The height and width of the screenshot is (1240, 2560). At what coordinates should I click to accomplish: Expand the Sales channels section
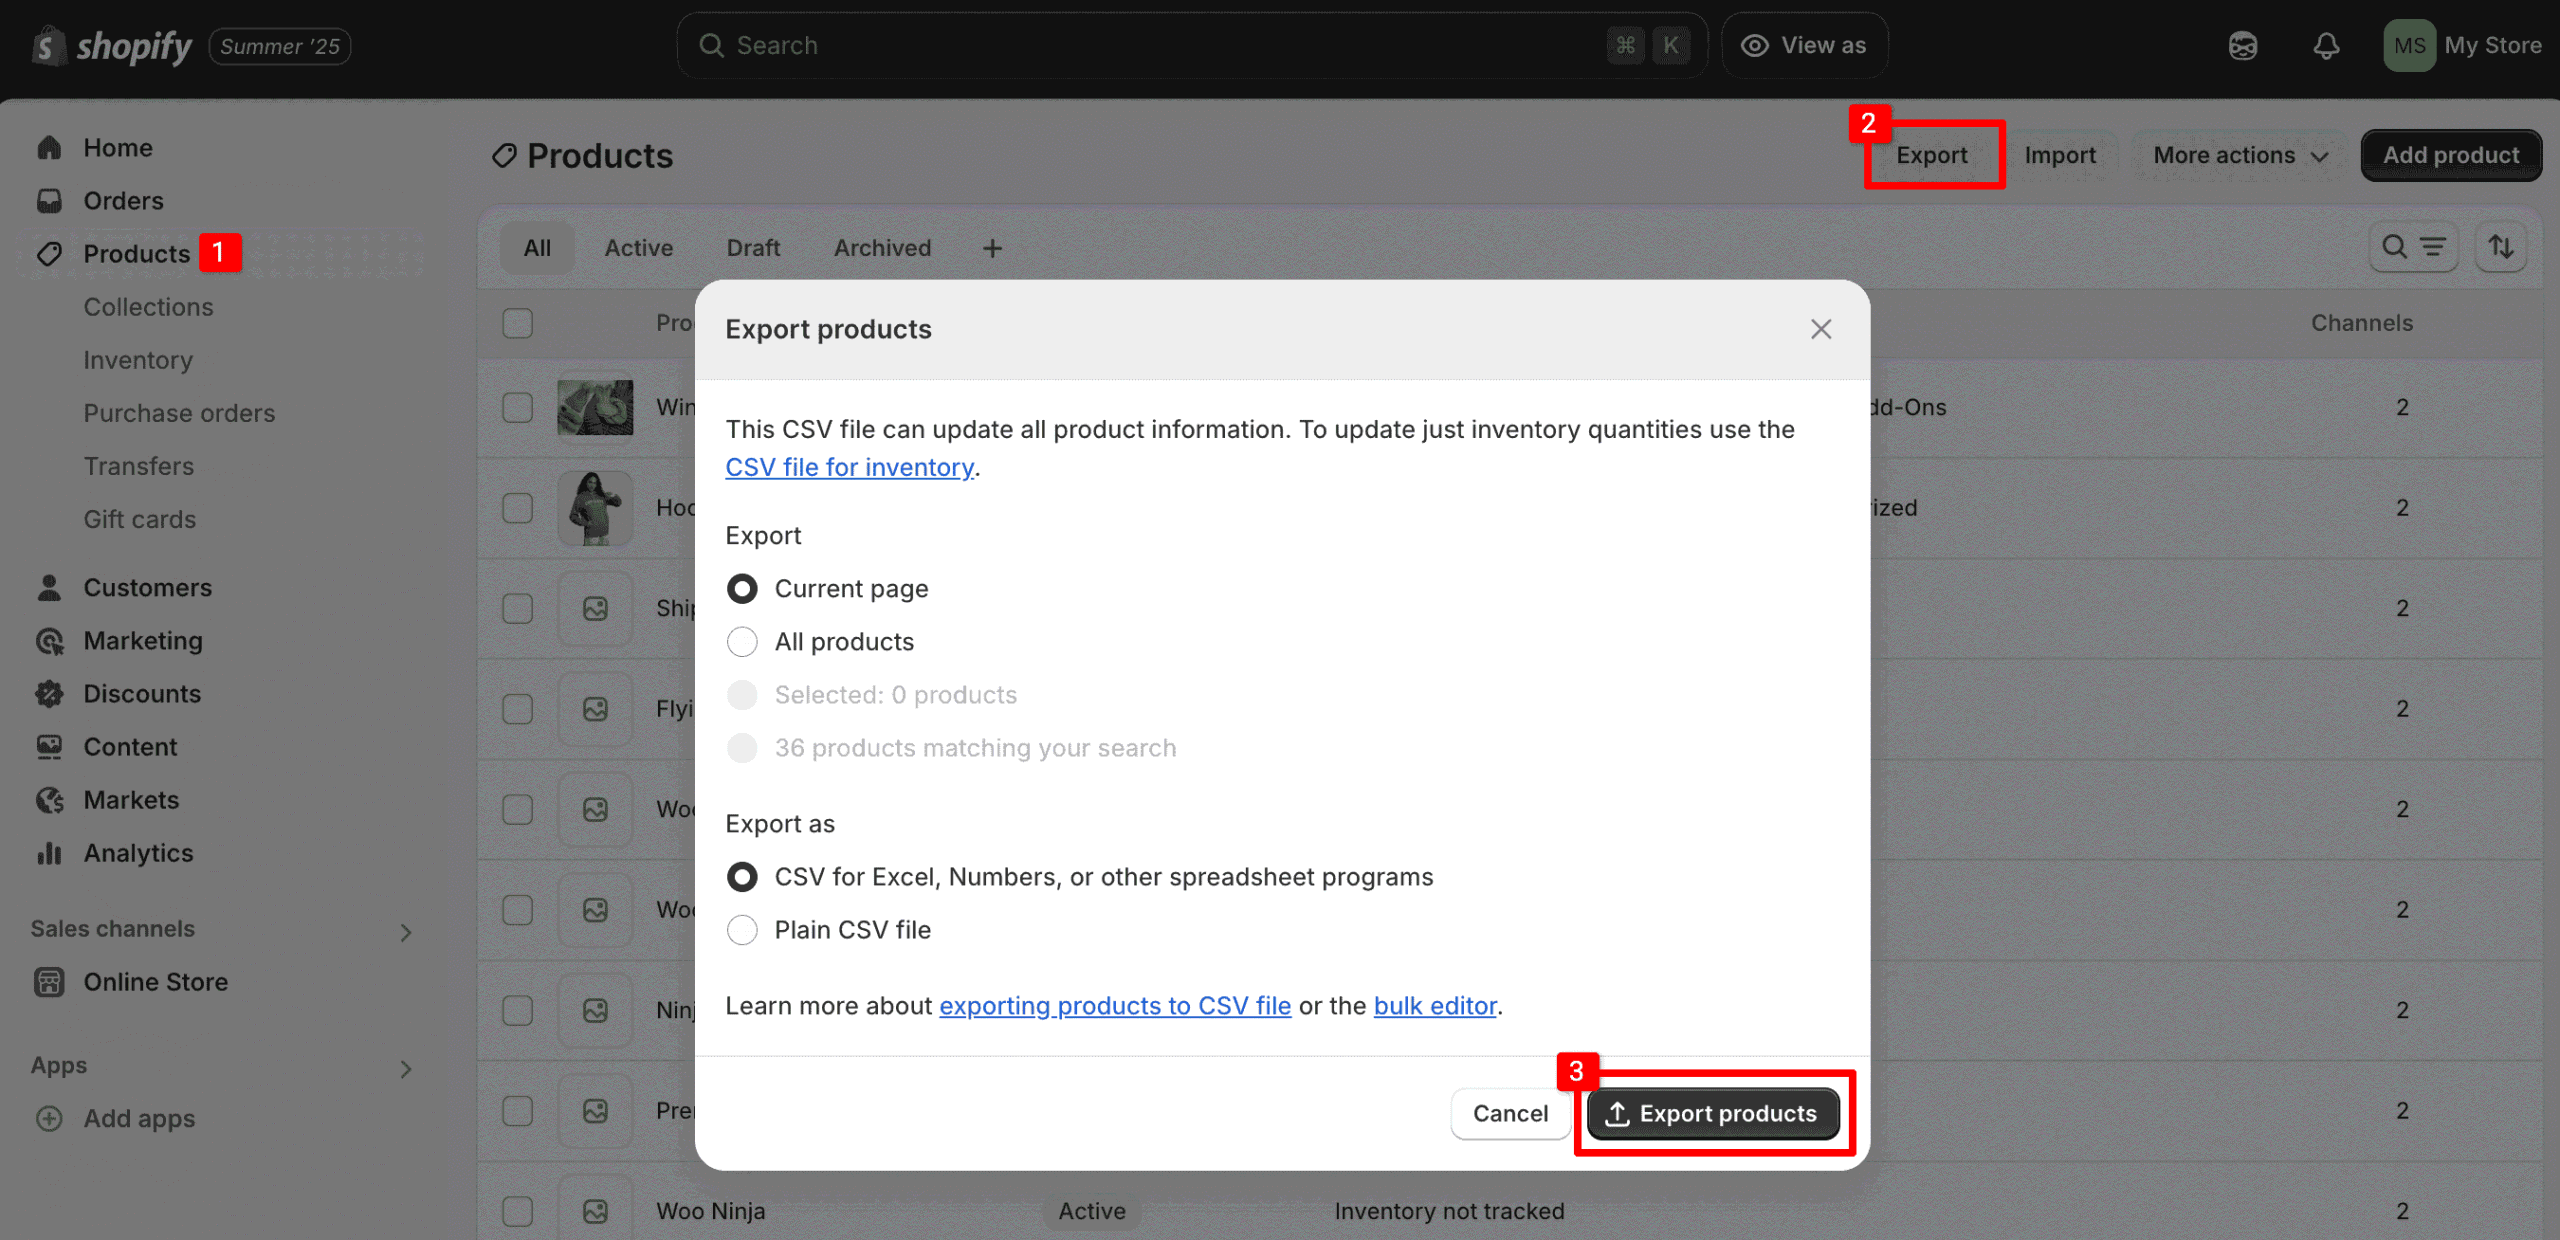click(x=405, y=932)
